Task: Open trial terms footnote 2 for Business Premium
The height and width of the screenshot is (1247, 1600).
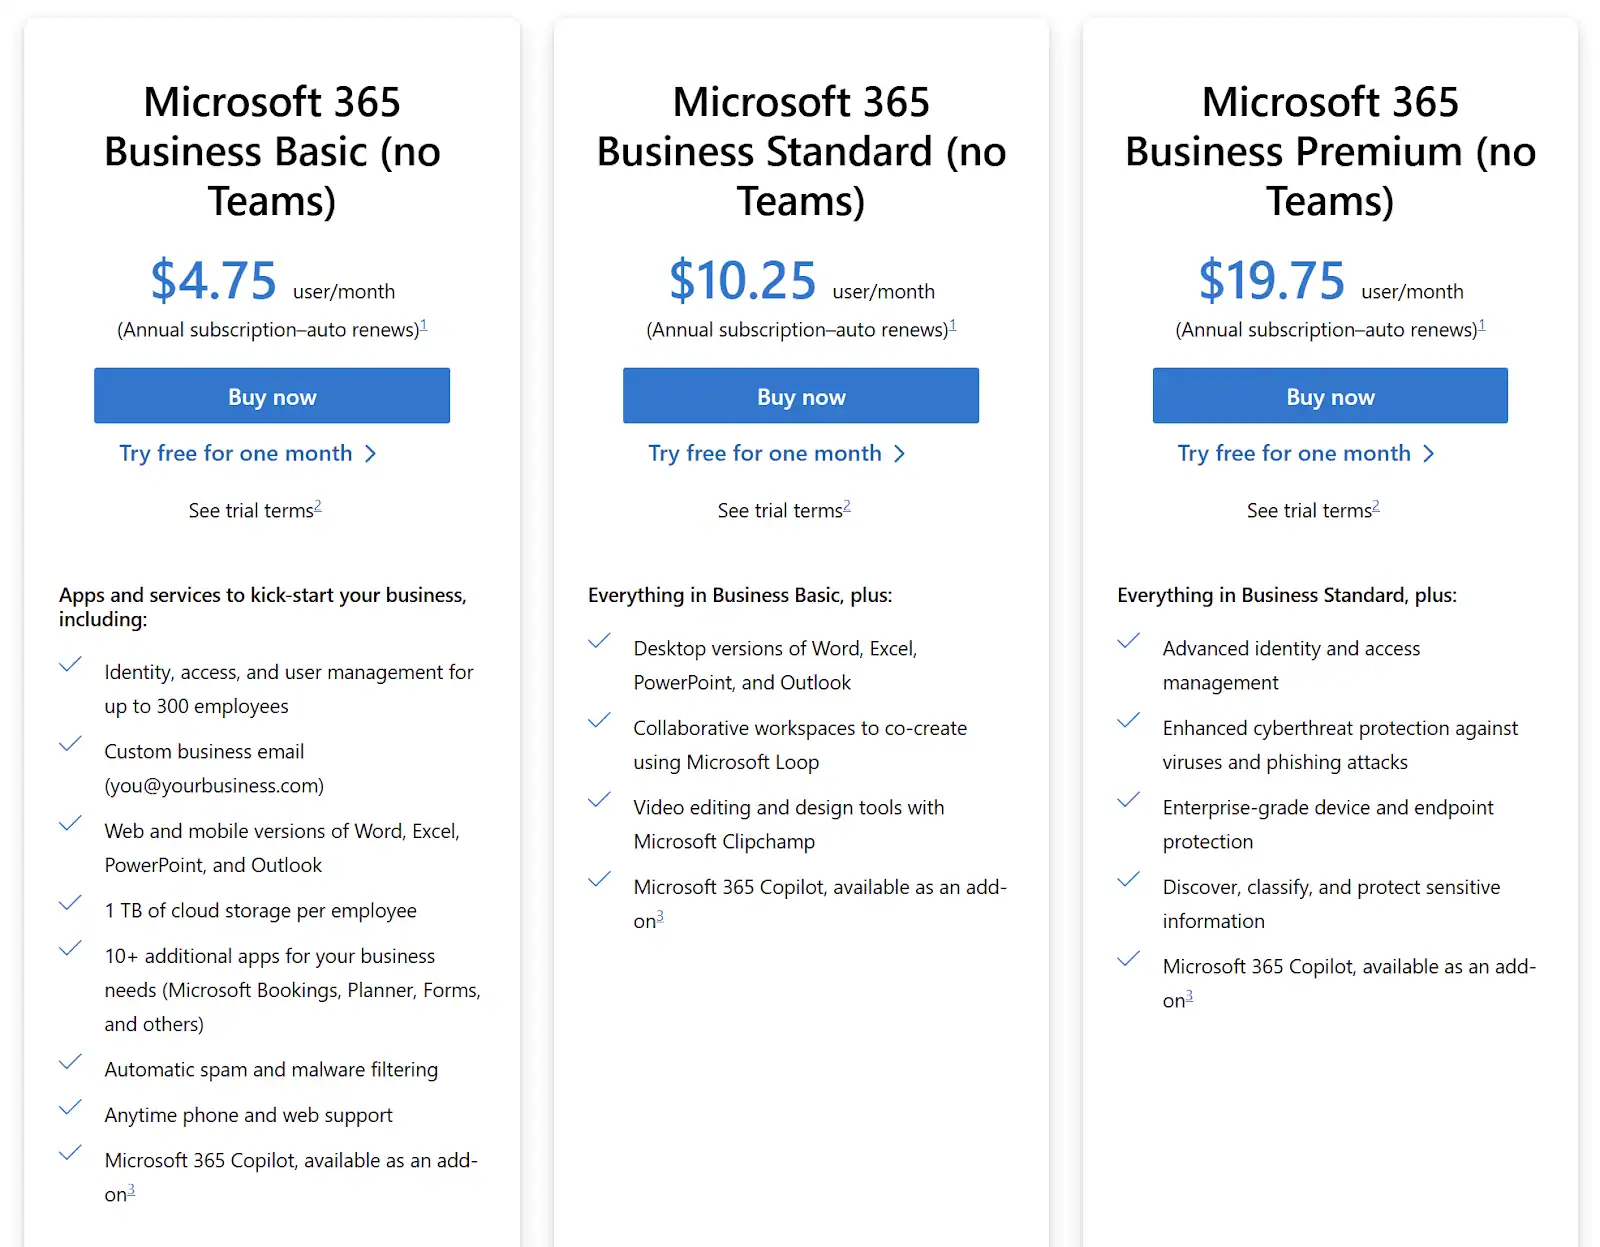Action: point(1376,506)
